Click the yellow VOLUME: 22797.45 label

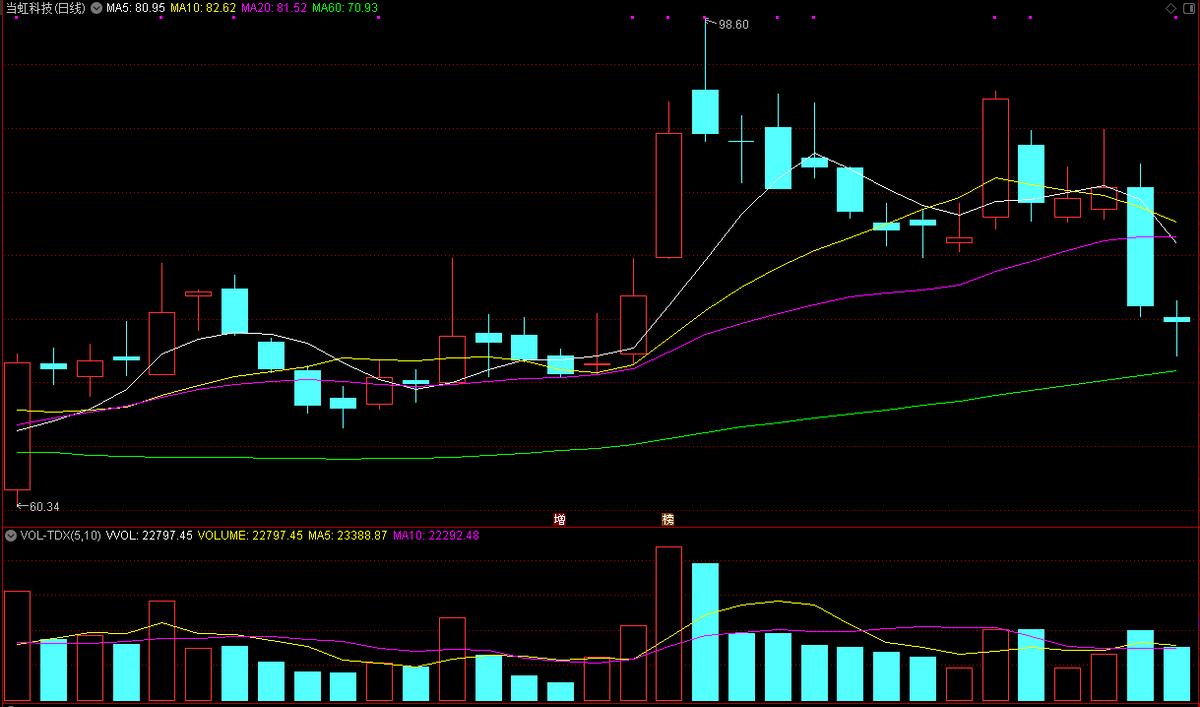(250, 535)
